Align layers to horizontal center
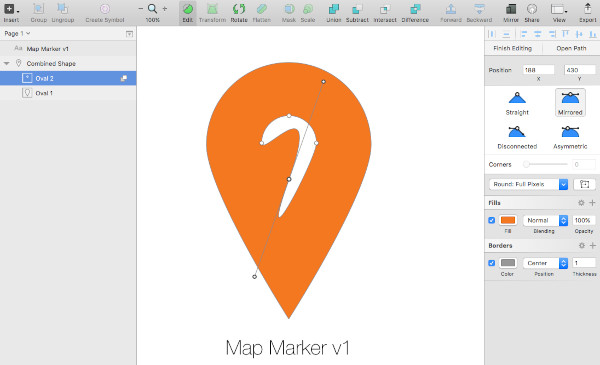This screenshot has height=365, width=600. coord(538,34)
